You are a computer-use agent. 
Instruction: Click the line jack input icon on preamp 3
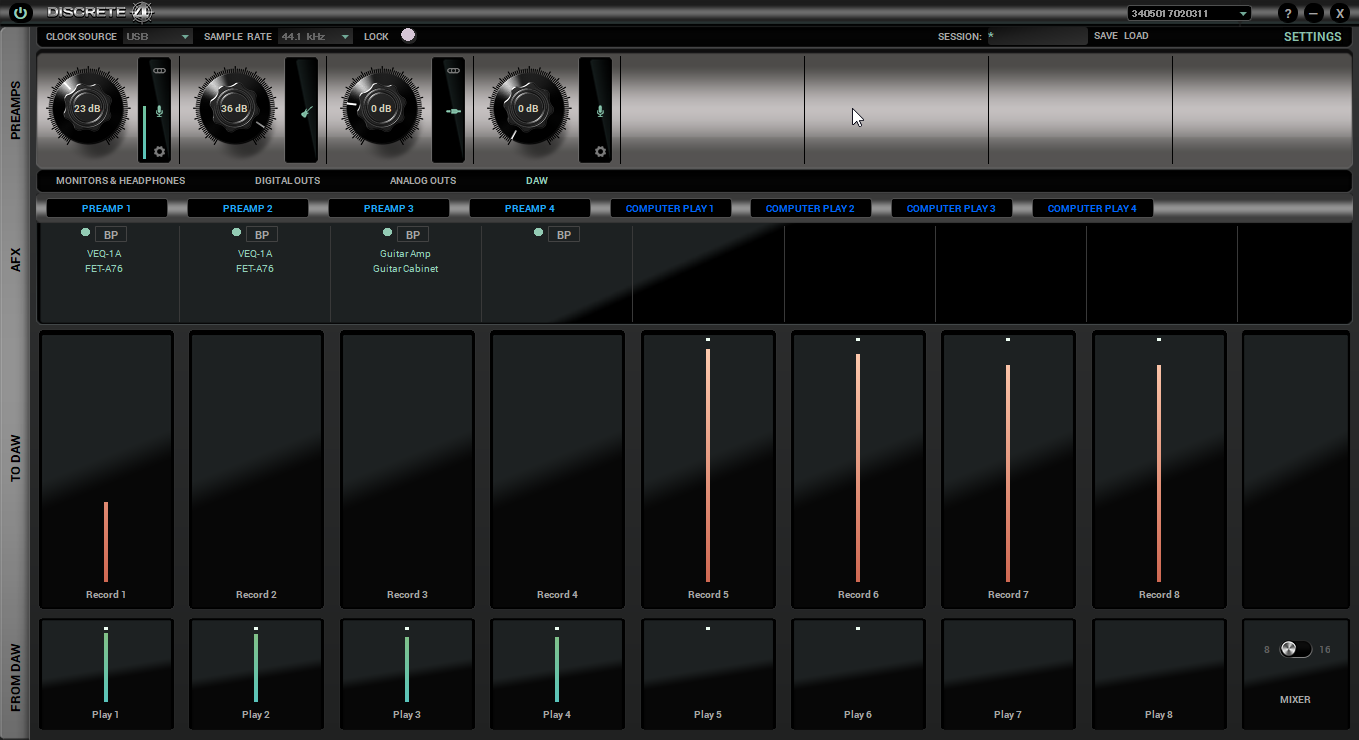pos(453,111)
